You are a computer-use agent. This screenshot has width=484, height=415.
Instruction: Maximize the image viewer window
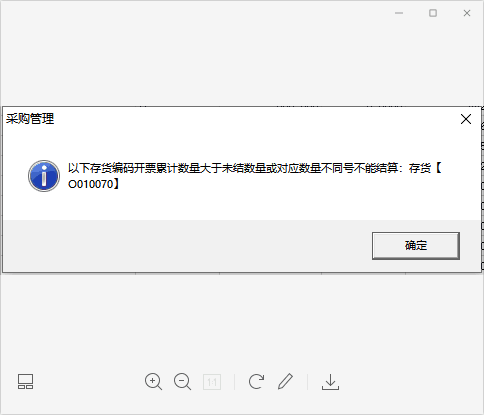pos(433,13)
